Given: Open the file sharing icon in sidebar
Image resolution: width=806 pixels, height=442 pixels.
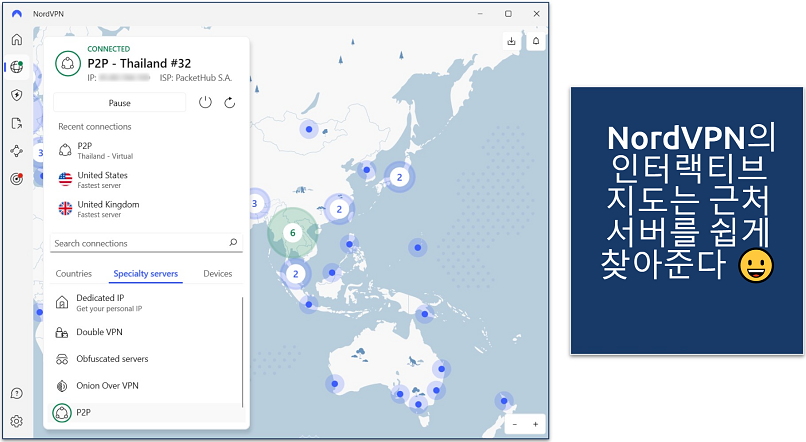Looking at the screenshot, I should click(17, 123).
